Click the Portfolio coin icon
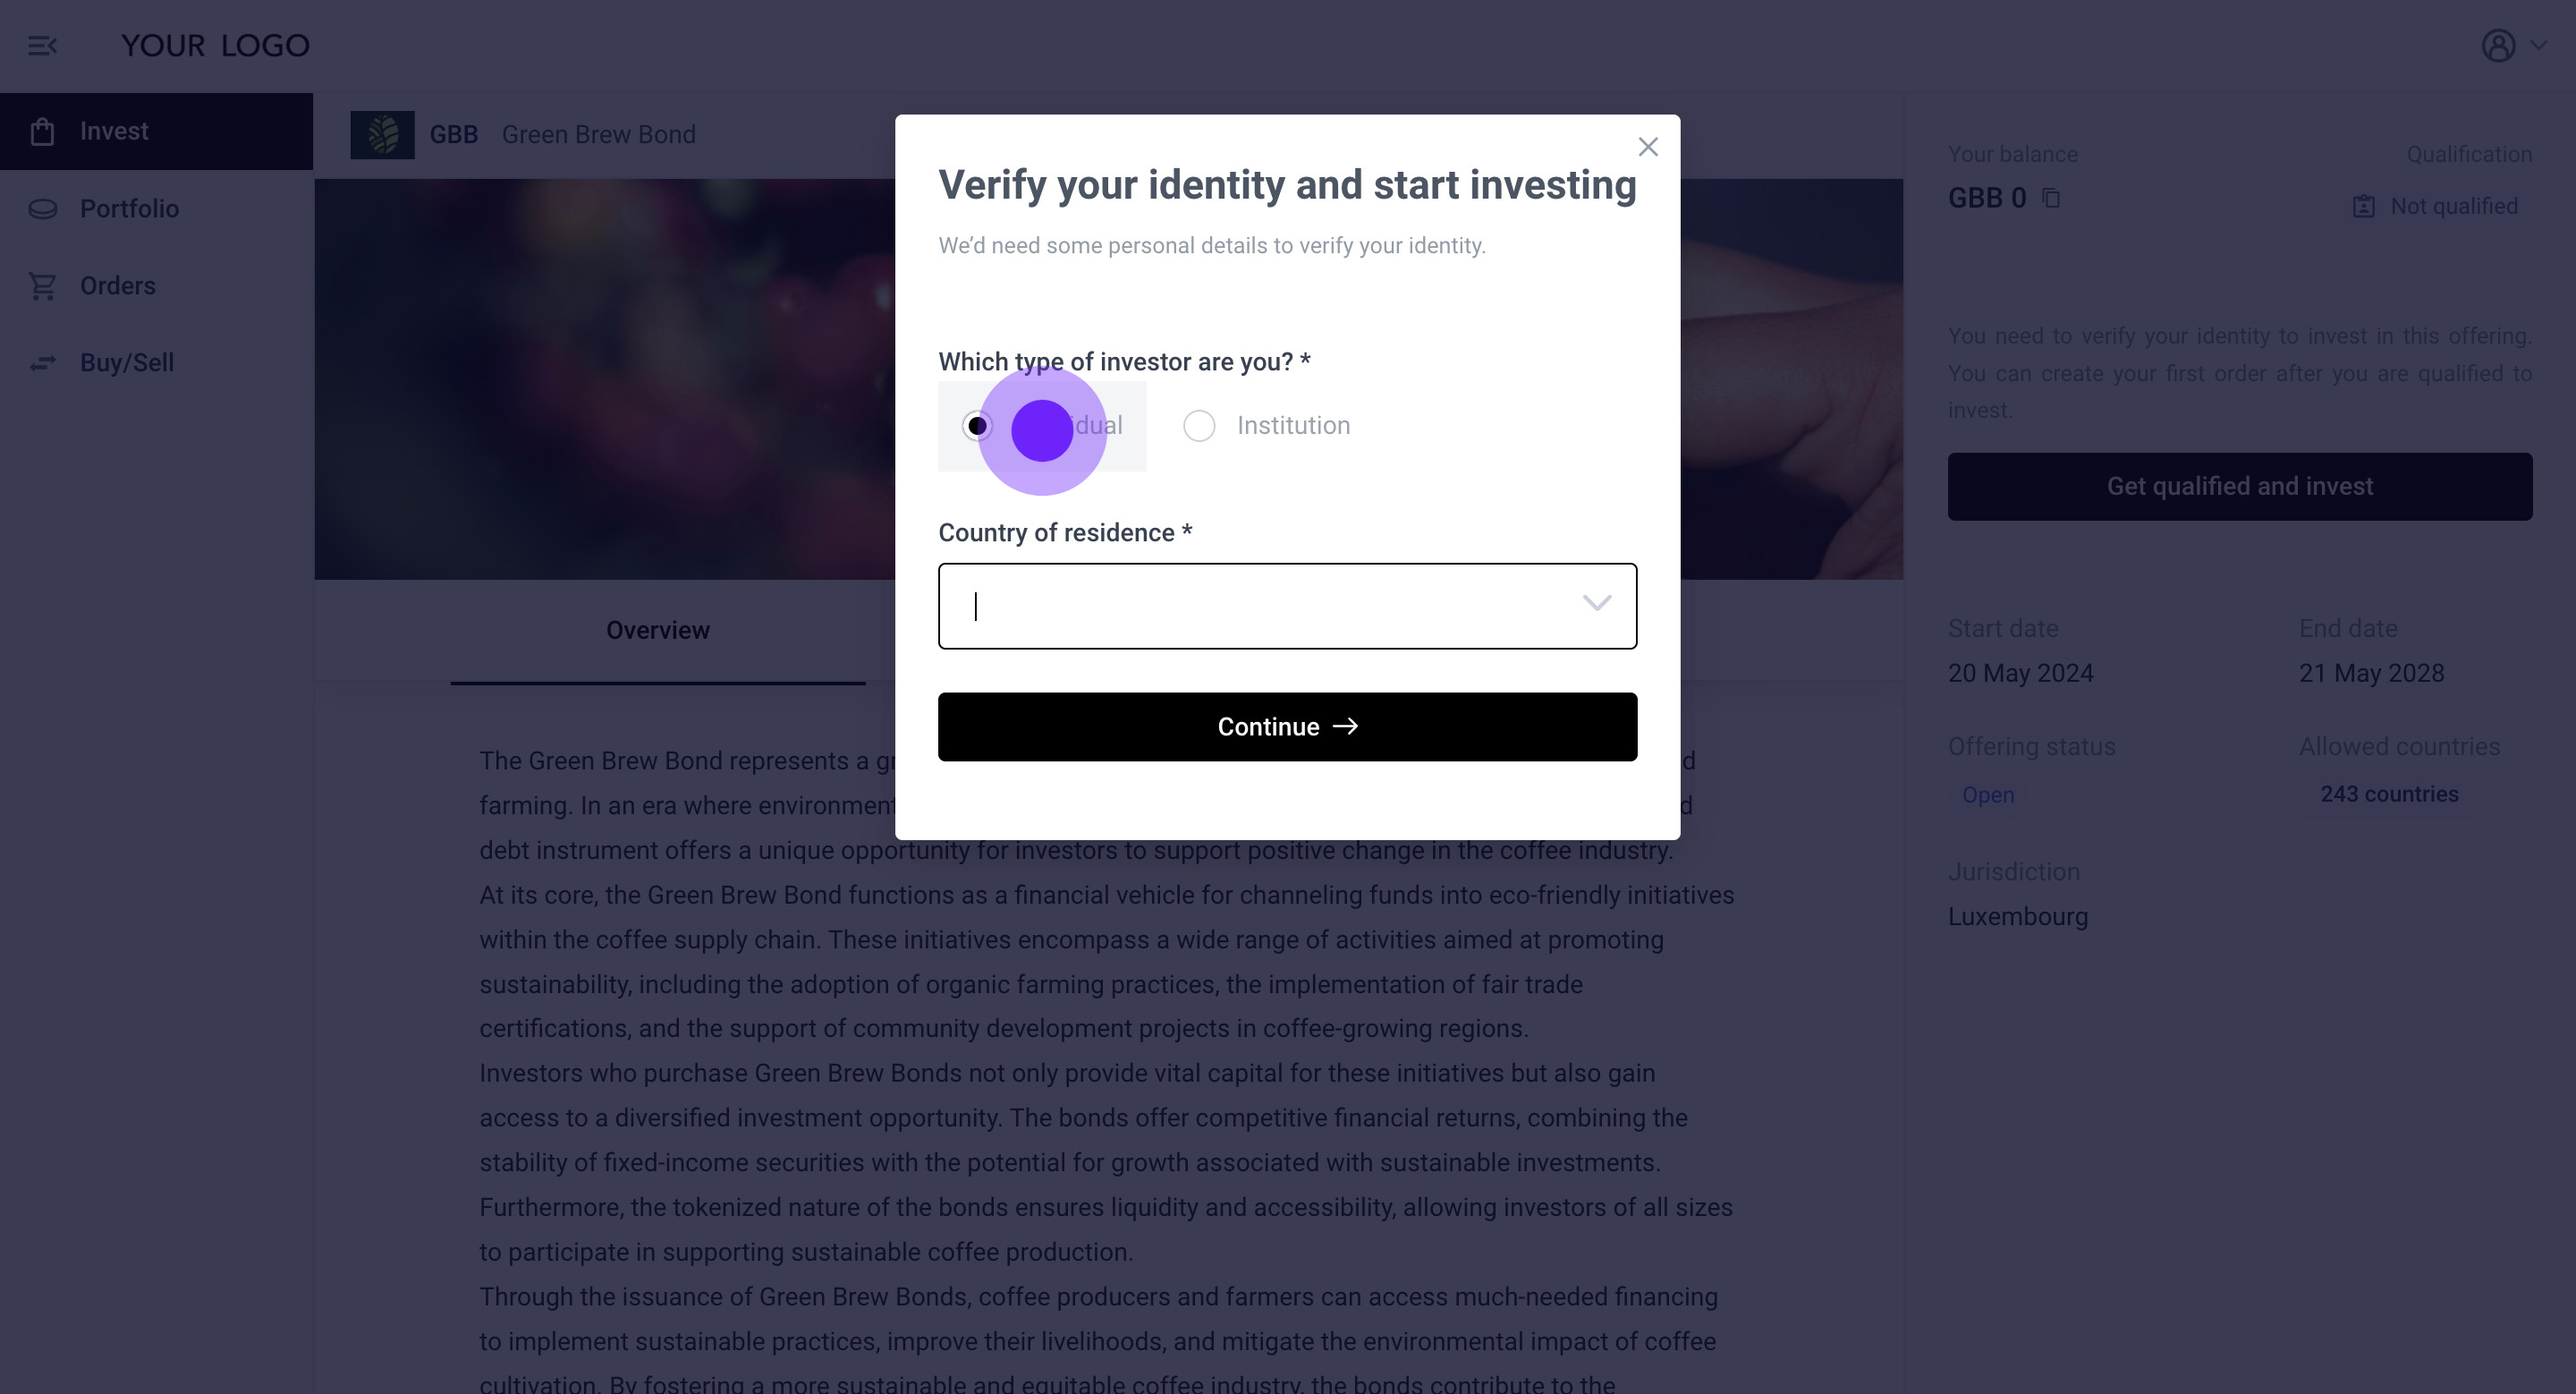The image size is (2576, 1394). (42, 209)
